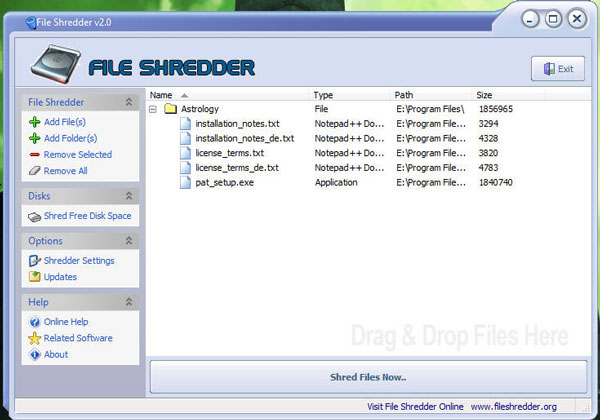Click the file icon of license_terms.txt
Image resolution: width=600 pixels, height=420 pixels.
coord(186,153)
